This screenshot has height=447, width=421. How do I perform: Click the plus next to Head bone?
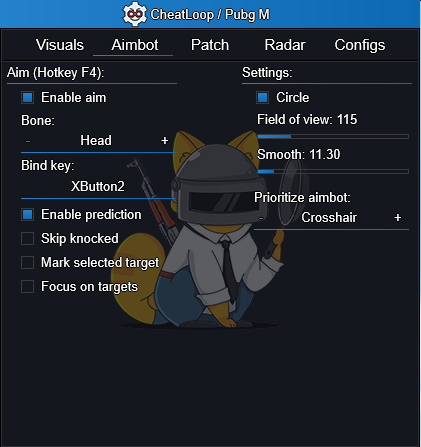pos(164,141)
